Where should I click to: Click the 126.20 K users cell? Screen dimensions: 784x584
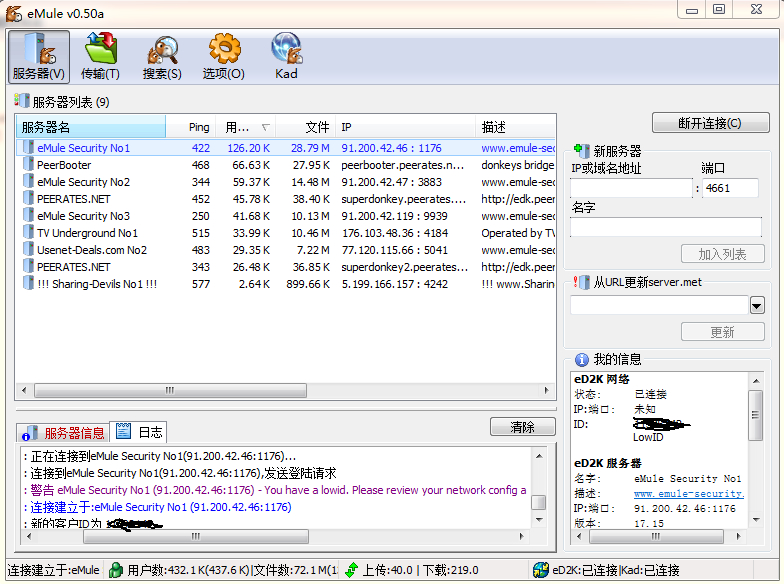248,148
